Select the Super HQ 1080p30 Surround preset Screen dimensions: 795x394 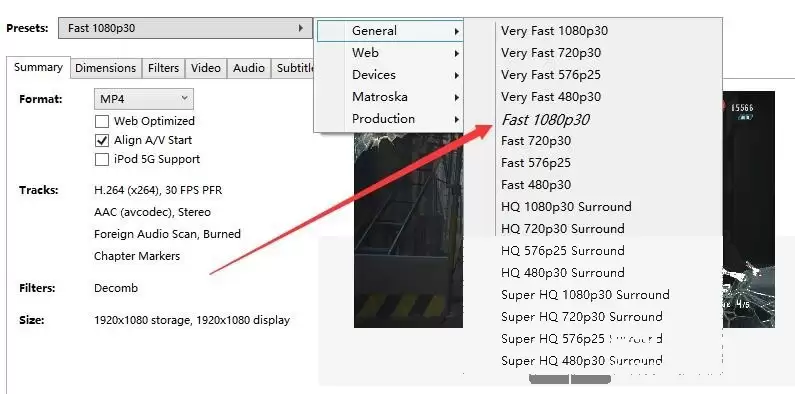coord(585,295)
